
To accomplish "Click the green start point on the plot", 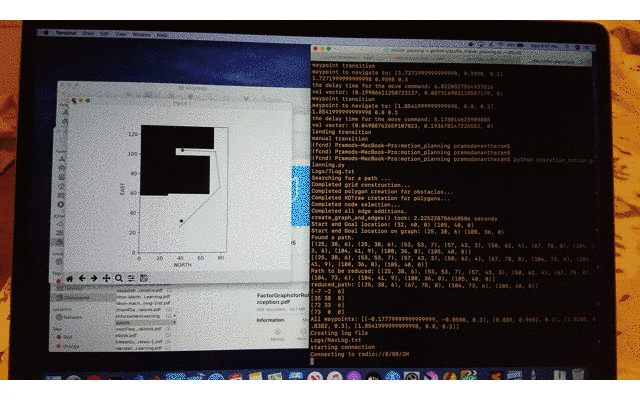I will (181, 151).
